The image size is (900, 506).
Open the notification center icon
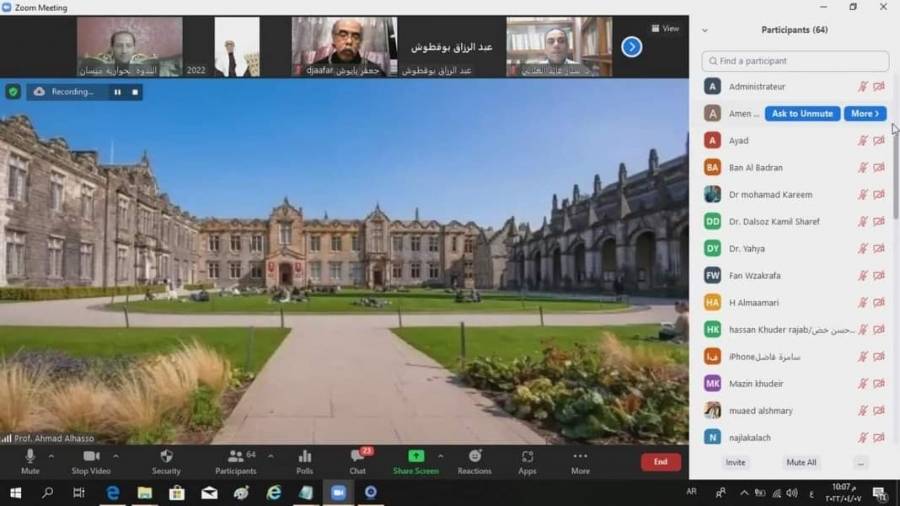click(879, 493)
